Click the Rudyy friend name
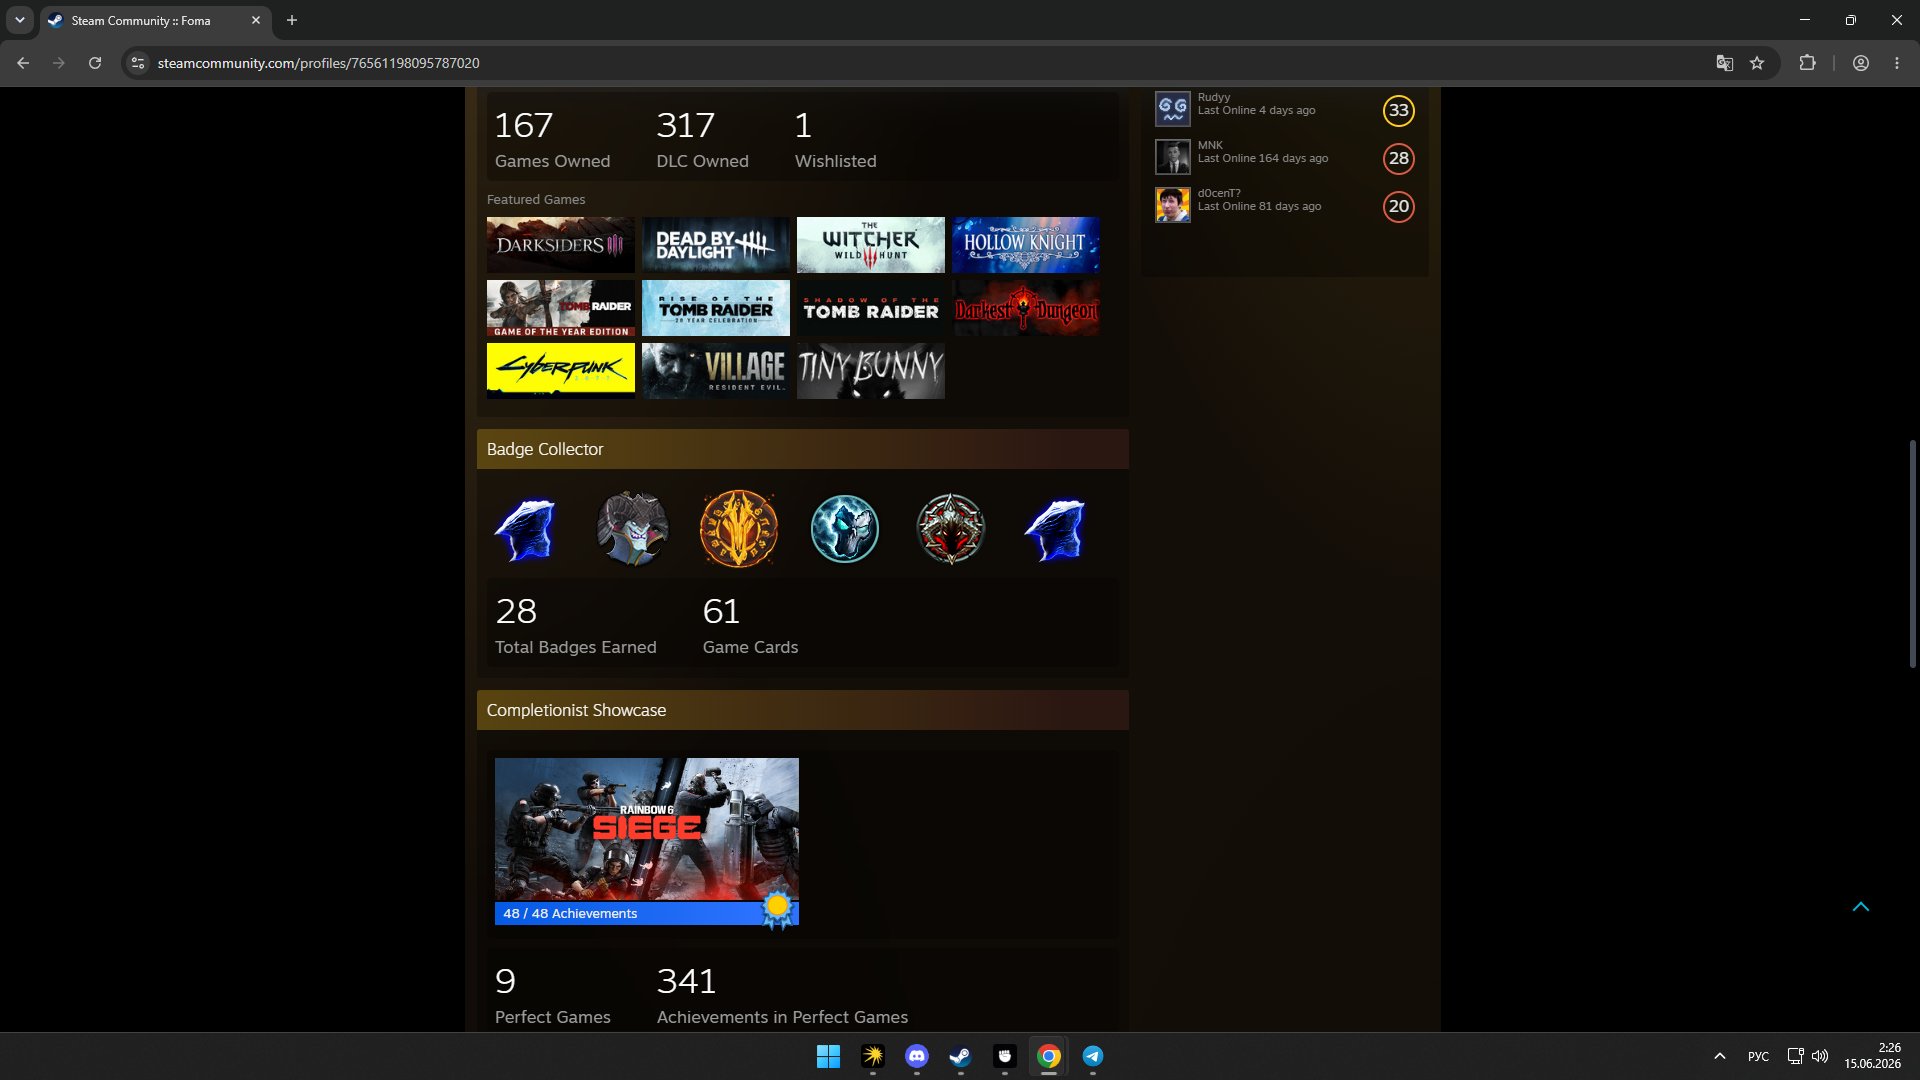 [1213, 97]
